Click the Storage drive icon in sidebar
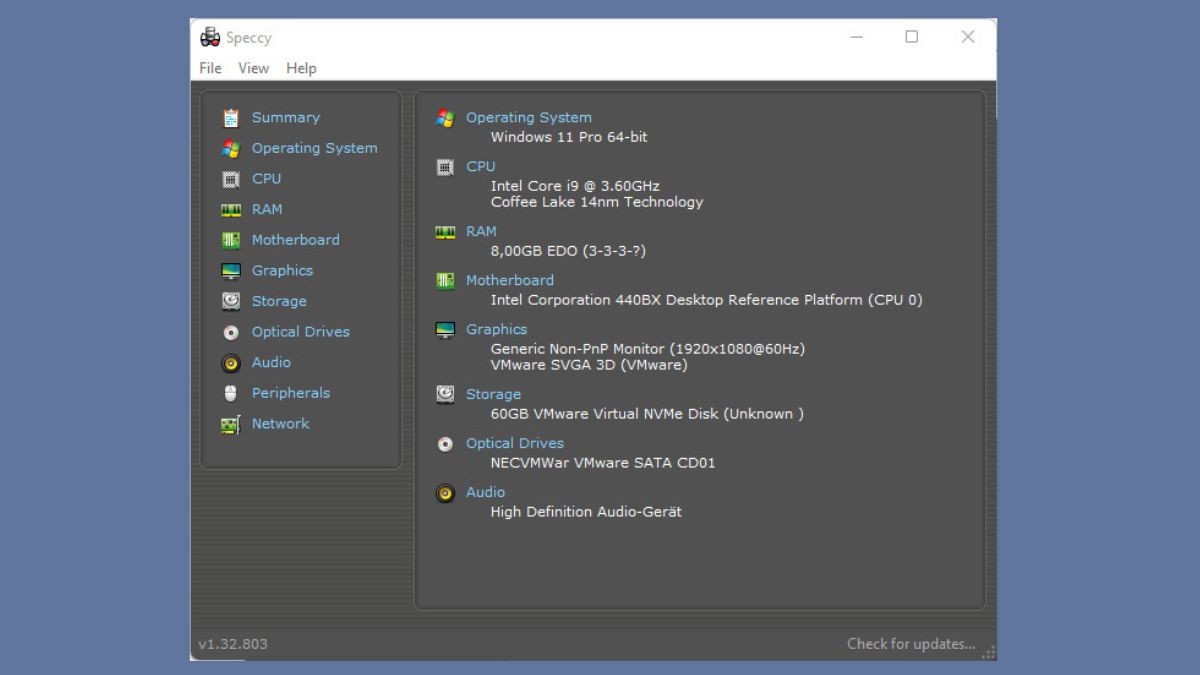Image resolution: width=1200 pixels, height=675 pixels. (231, 301)
